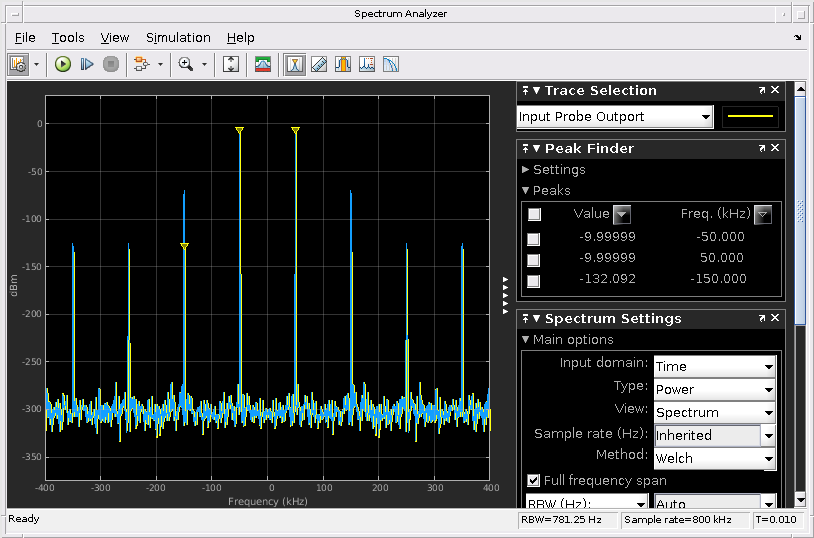The height and width of the screenshot is (538, 814).
Task: Close the Peak Finder panel
Action: (x=776, y=149)
